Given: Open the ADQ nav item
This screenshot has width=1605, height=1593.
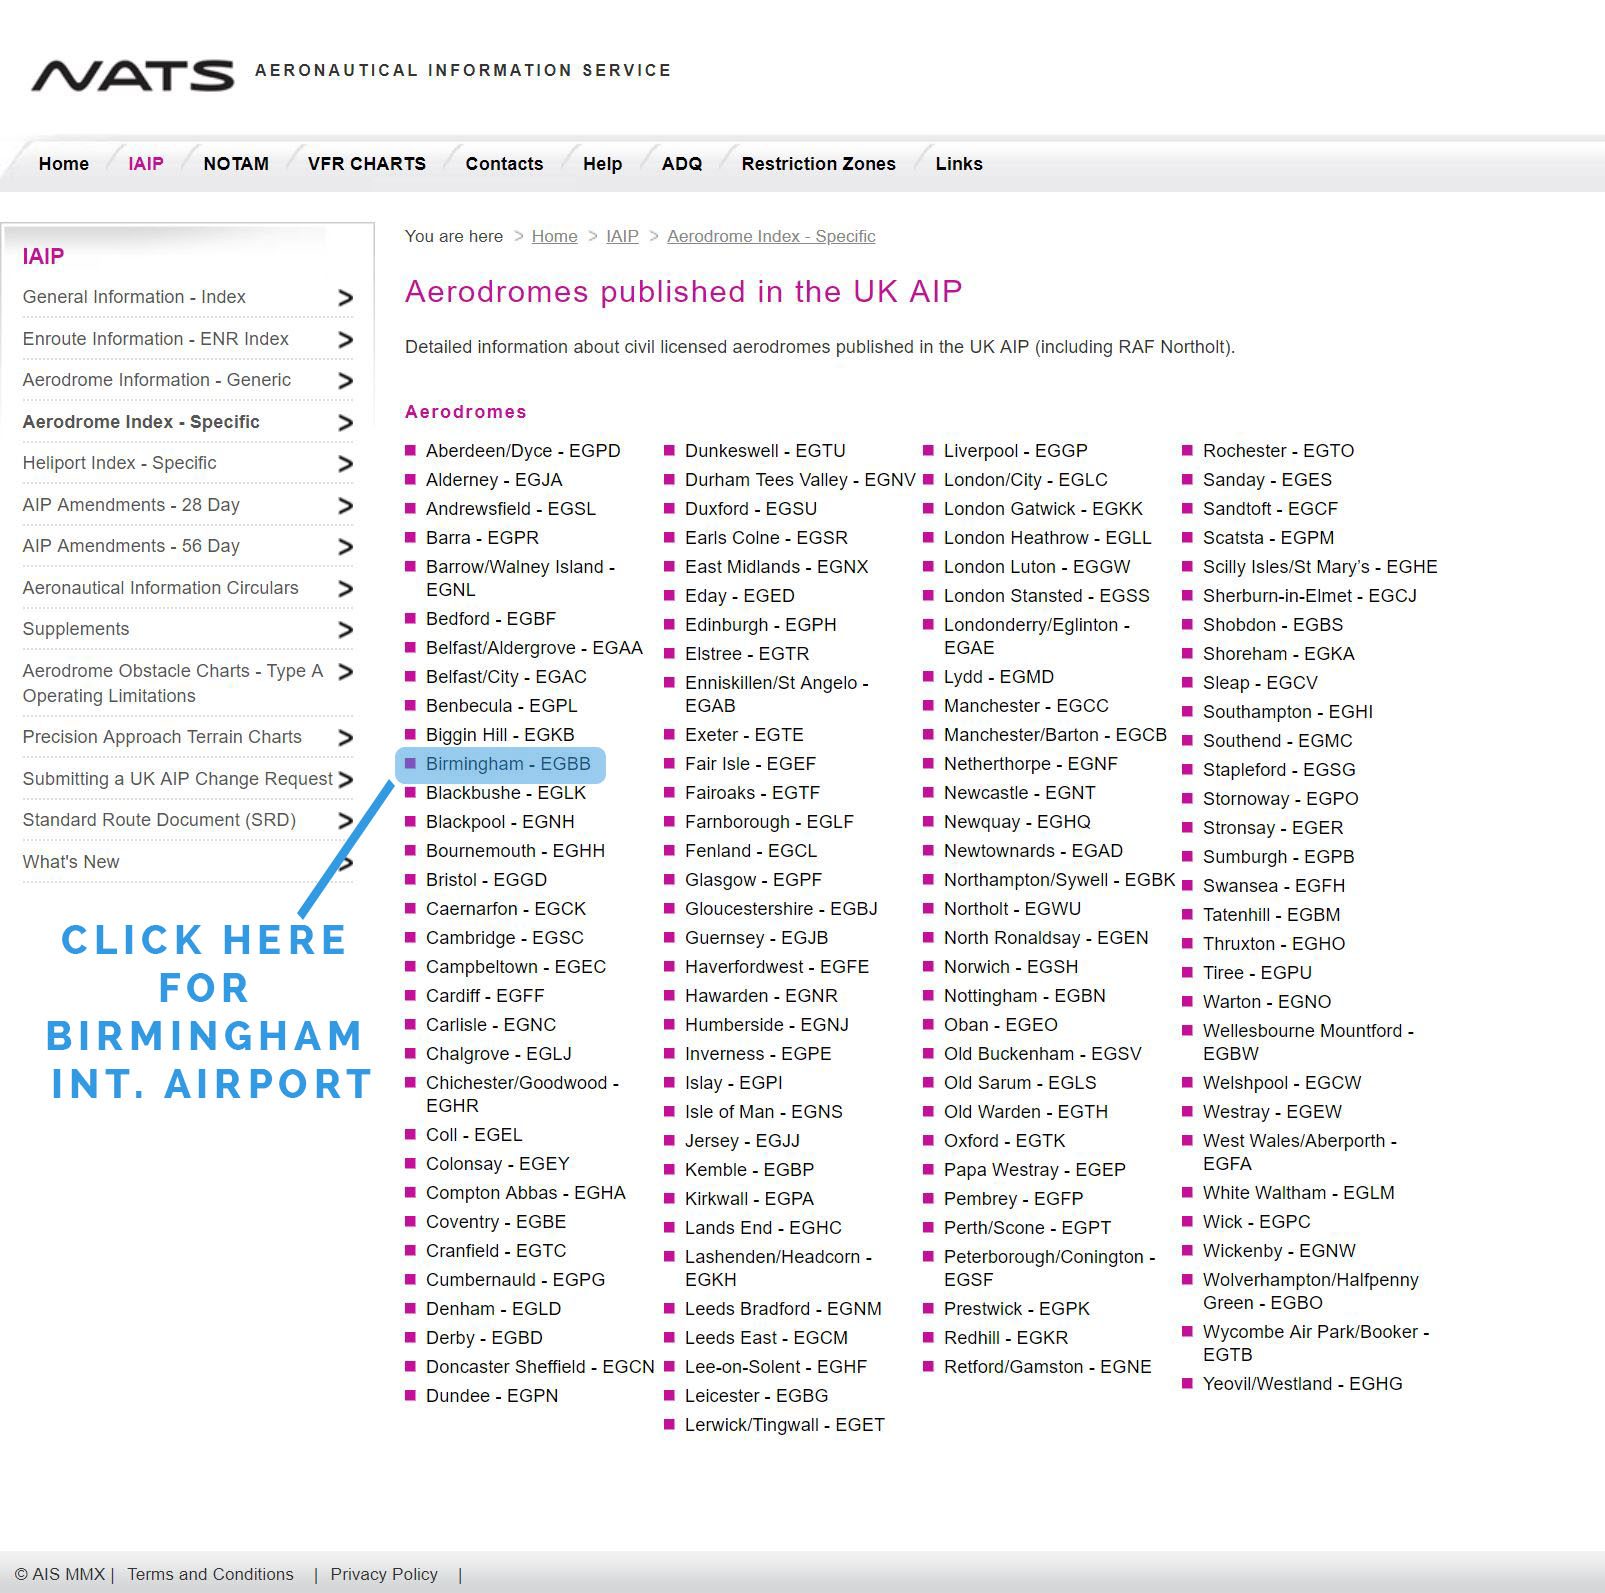Looking at the screenshot, I should coord(682,164).
